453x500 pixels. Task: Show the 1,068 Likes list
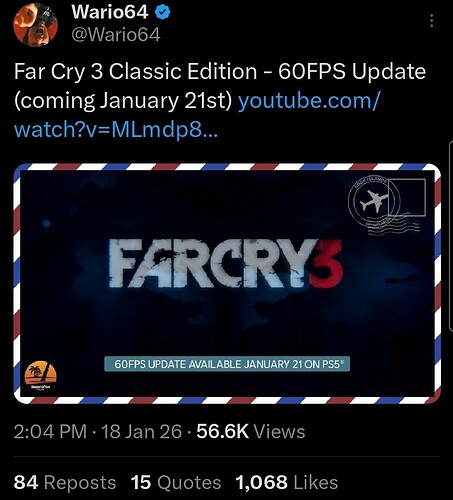[287, 482]
